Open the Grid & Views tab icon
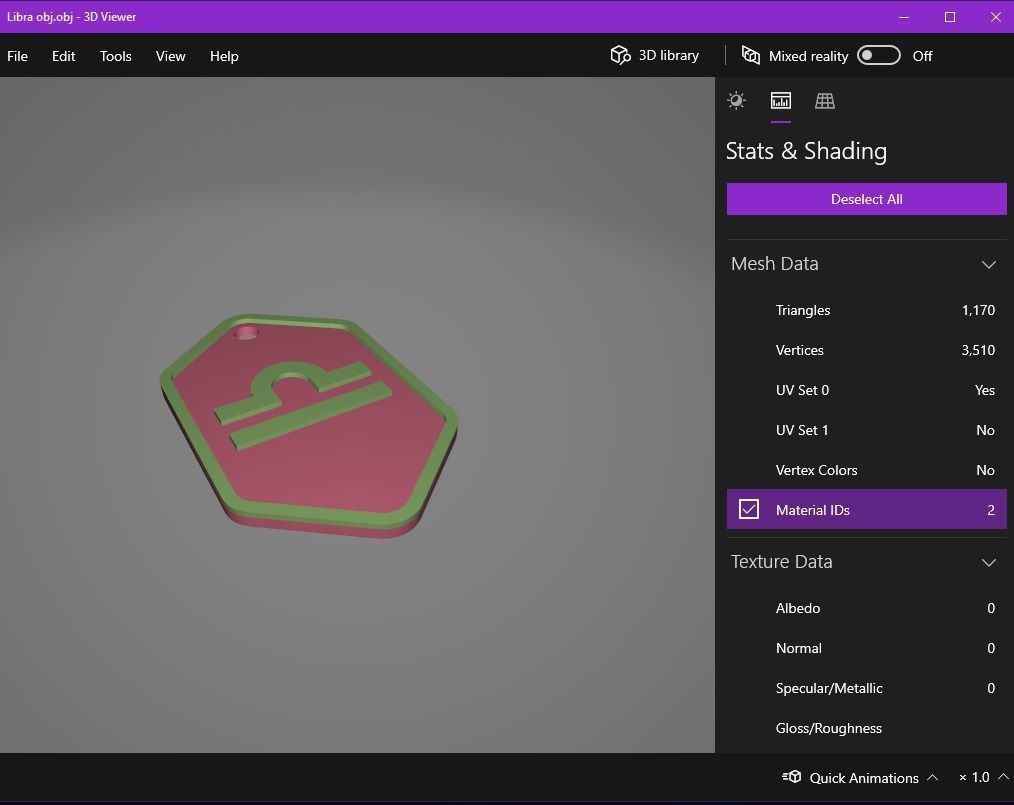Viewport: 1014px width, 805px height. 825,101
